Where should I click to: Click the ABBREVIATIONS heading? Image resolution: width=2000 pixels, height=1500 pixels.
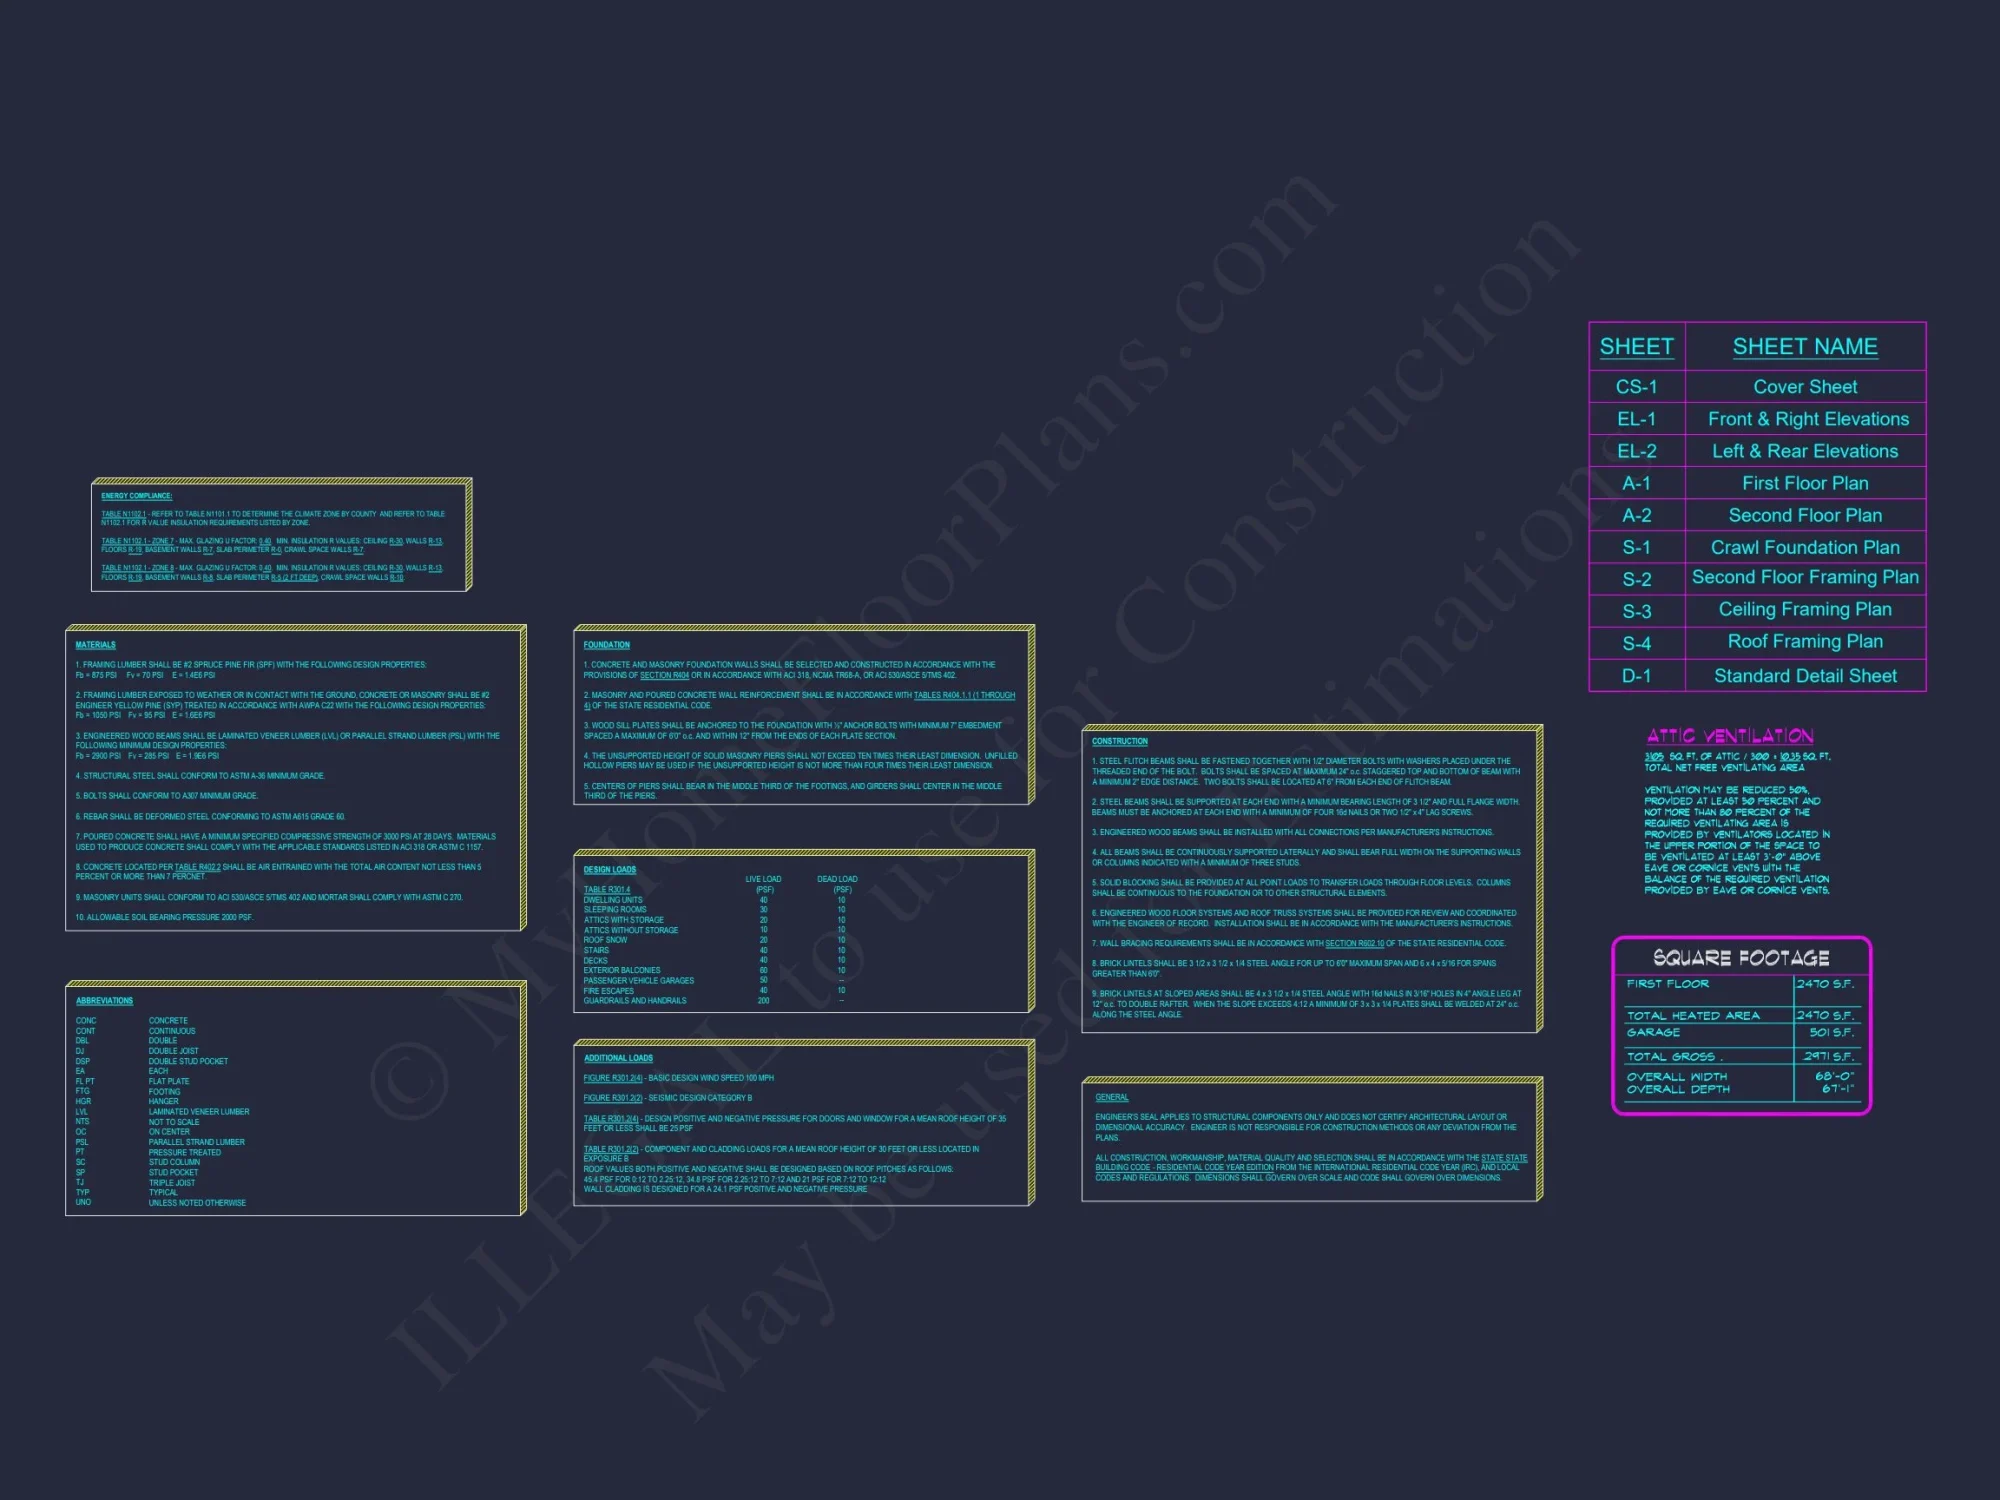(104, 1001)
